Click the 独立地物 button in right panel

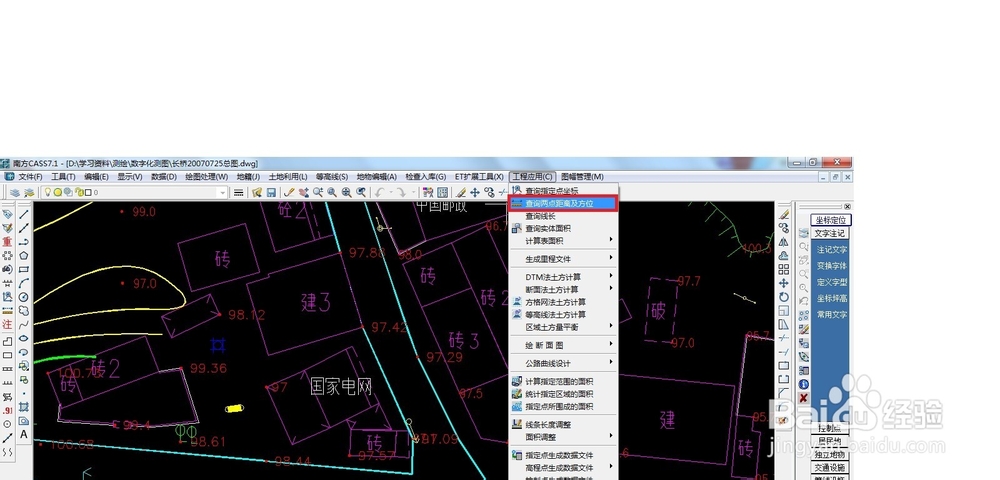[x=830, y=455]
